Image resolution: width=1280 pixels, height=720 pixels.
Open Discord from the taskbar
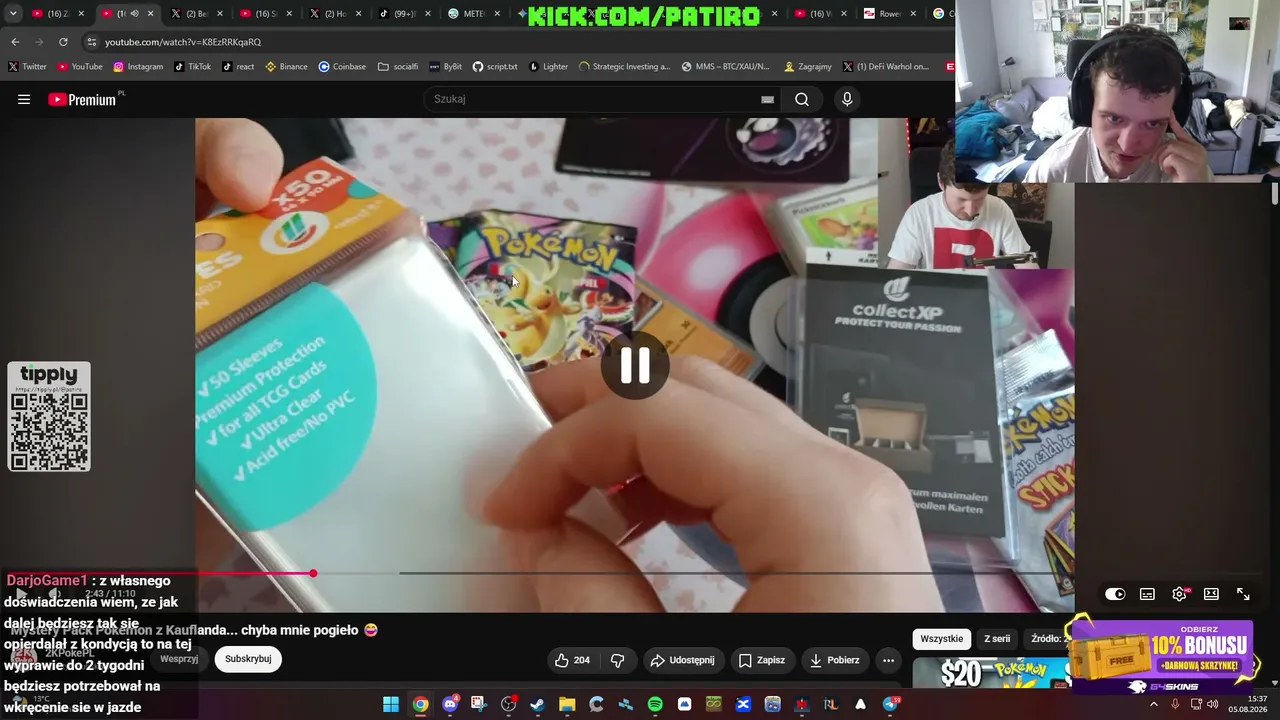(450, 704)
